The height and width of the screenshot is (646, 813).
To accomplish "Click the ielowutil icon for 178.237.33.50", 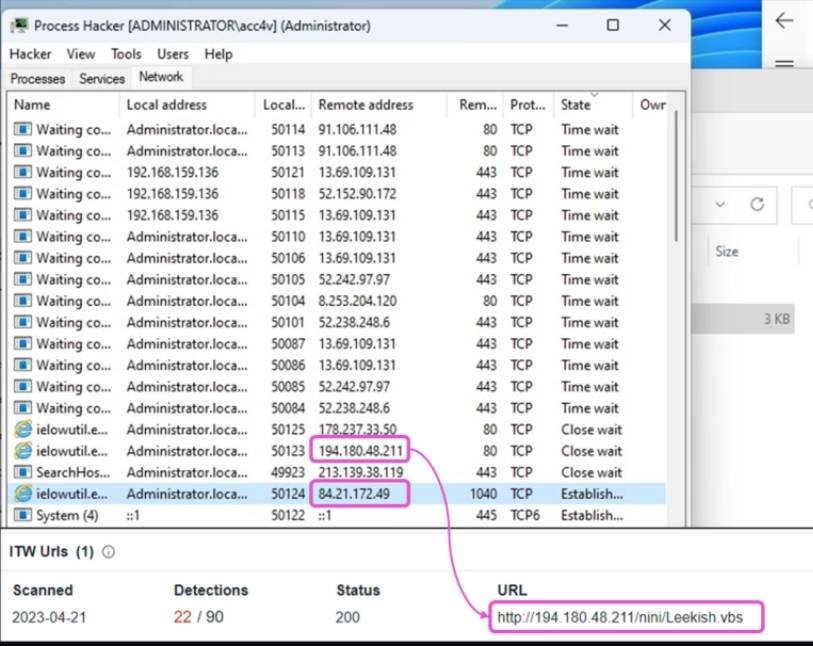I will tap(22, 430).
